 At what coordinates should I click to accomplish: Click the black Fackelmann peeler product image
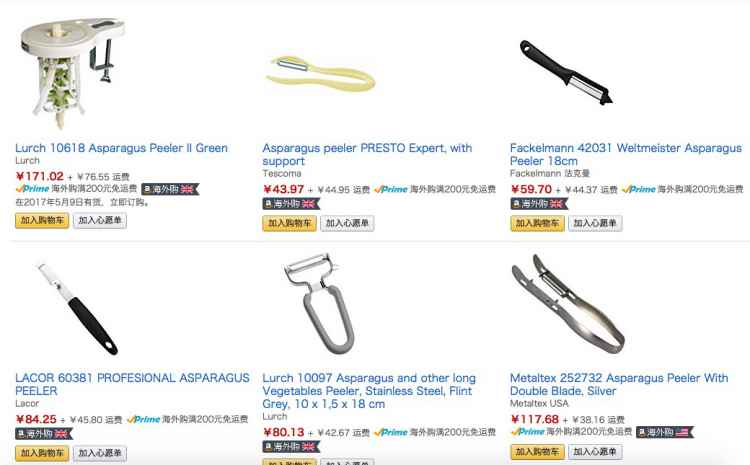coord(566,73)
